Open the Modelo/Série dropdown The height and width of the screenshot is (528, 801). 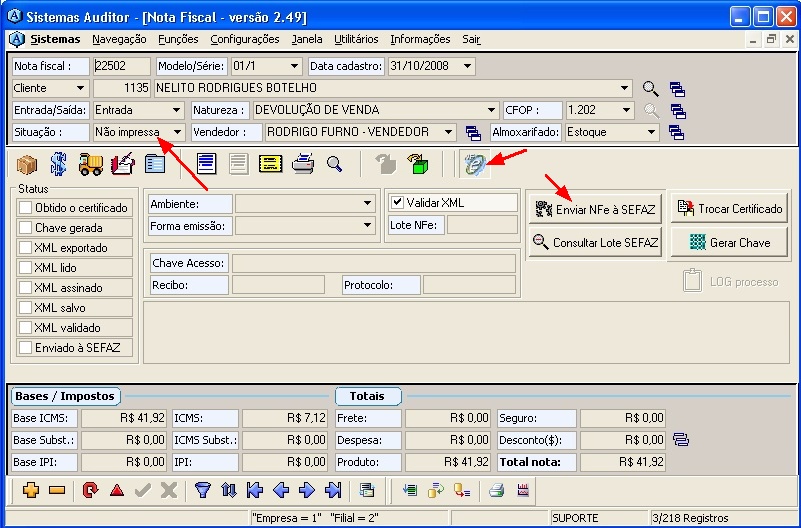[294, 66]
